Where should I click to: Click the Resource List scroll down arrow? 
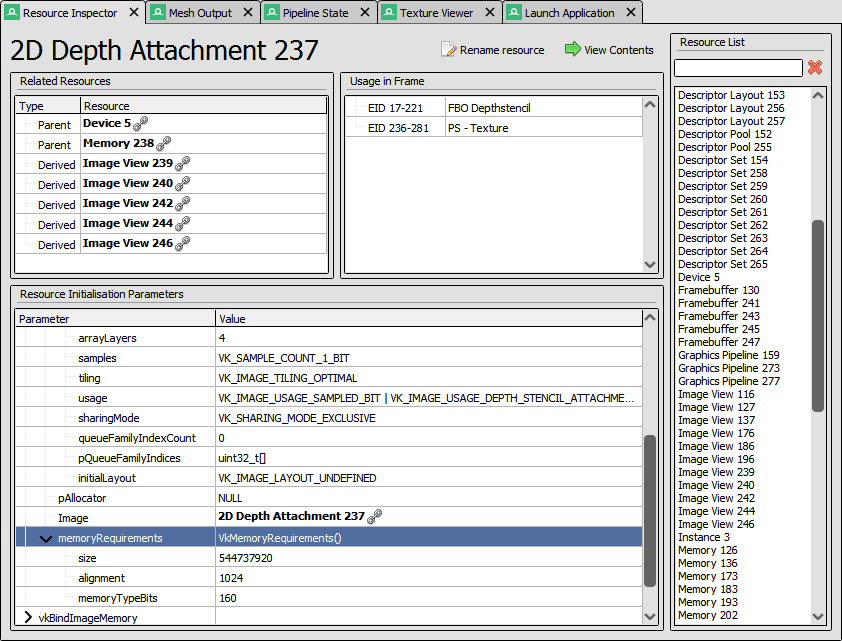818,617
